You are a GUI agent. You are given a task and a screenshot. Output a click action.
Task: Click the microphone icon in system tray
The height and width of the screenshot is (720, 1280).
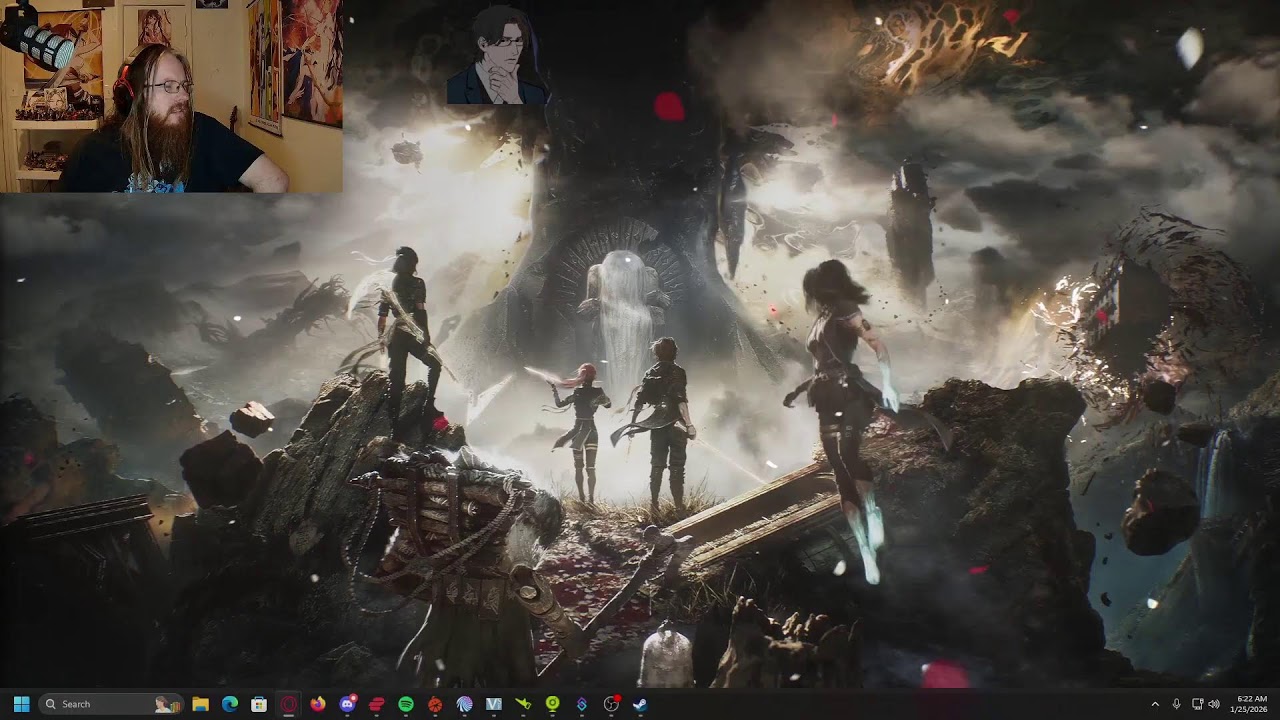1176,704
